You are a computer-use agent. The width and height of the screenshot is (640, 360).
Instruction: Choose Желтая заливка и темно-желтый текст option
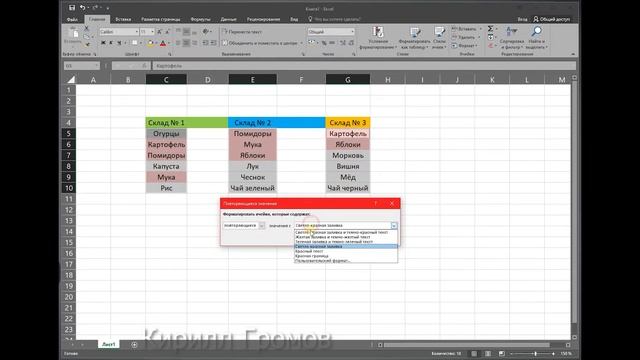pyautogui.click(x=346, y=237)
